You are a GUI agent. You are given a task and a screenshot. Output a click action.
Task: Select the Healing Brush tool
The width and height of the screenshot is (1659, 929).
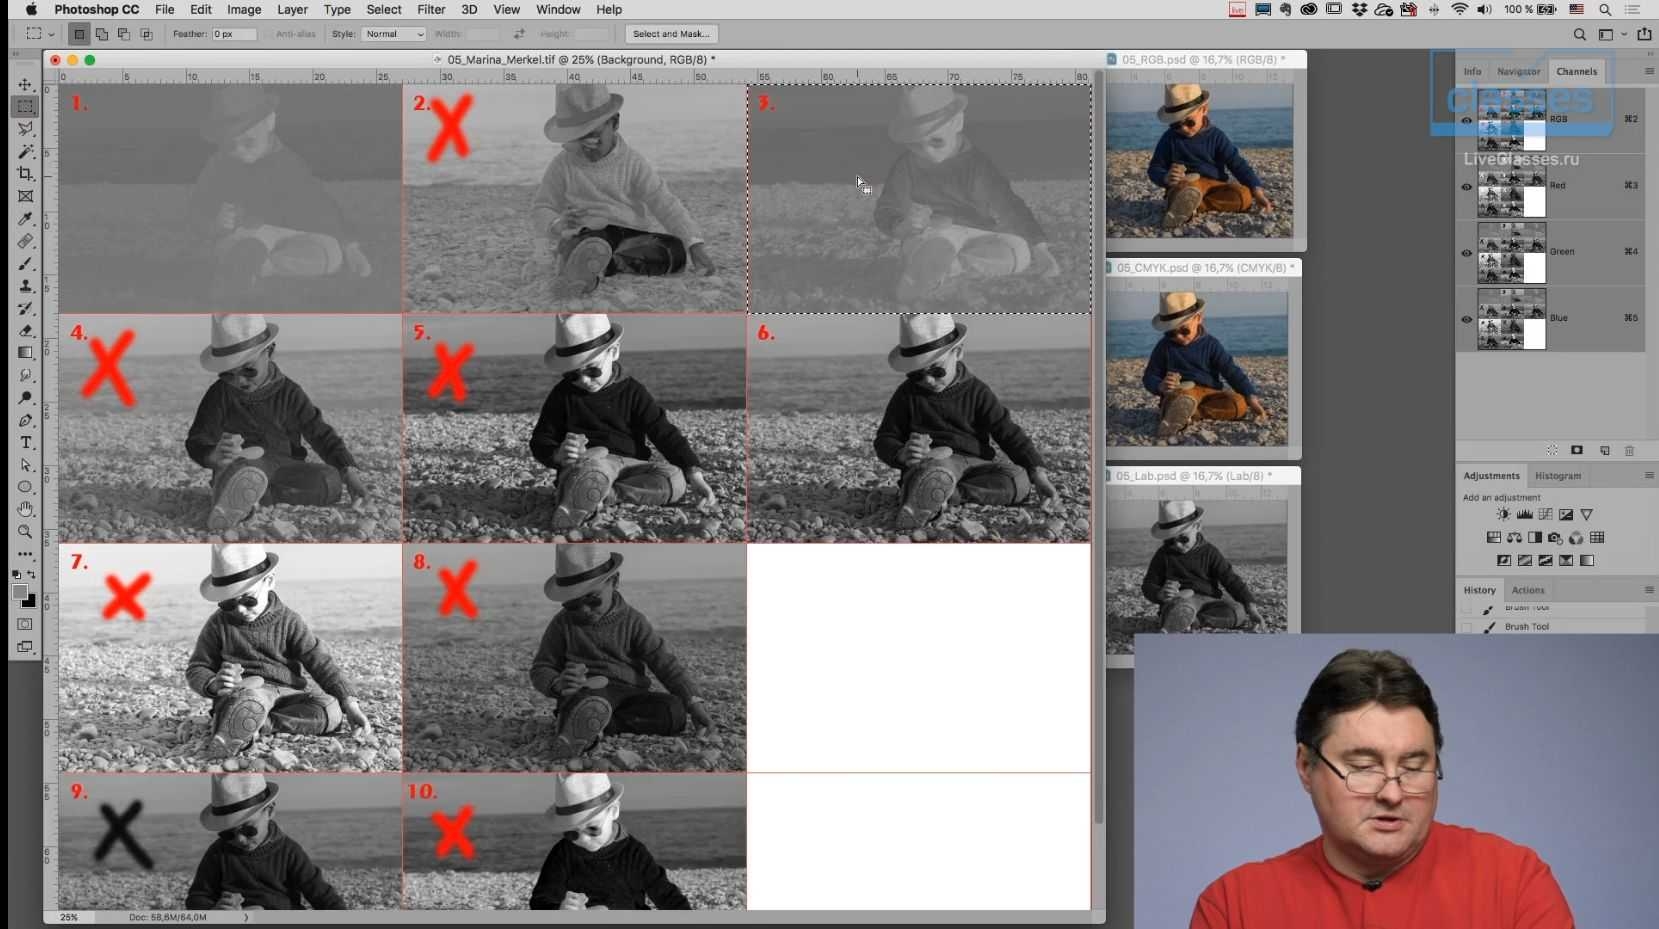[26, 241]
